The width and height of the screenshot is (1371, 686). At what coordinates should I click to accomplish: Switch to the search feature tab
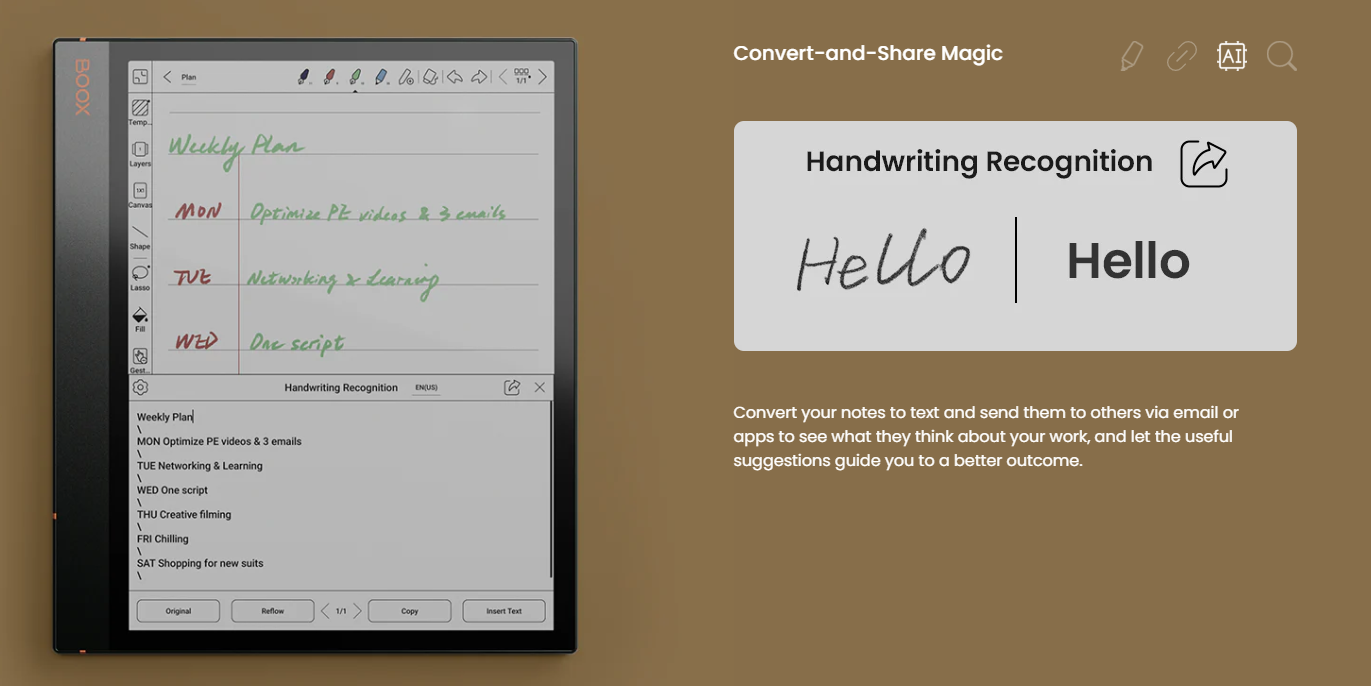(x=1281, y=56)
